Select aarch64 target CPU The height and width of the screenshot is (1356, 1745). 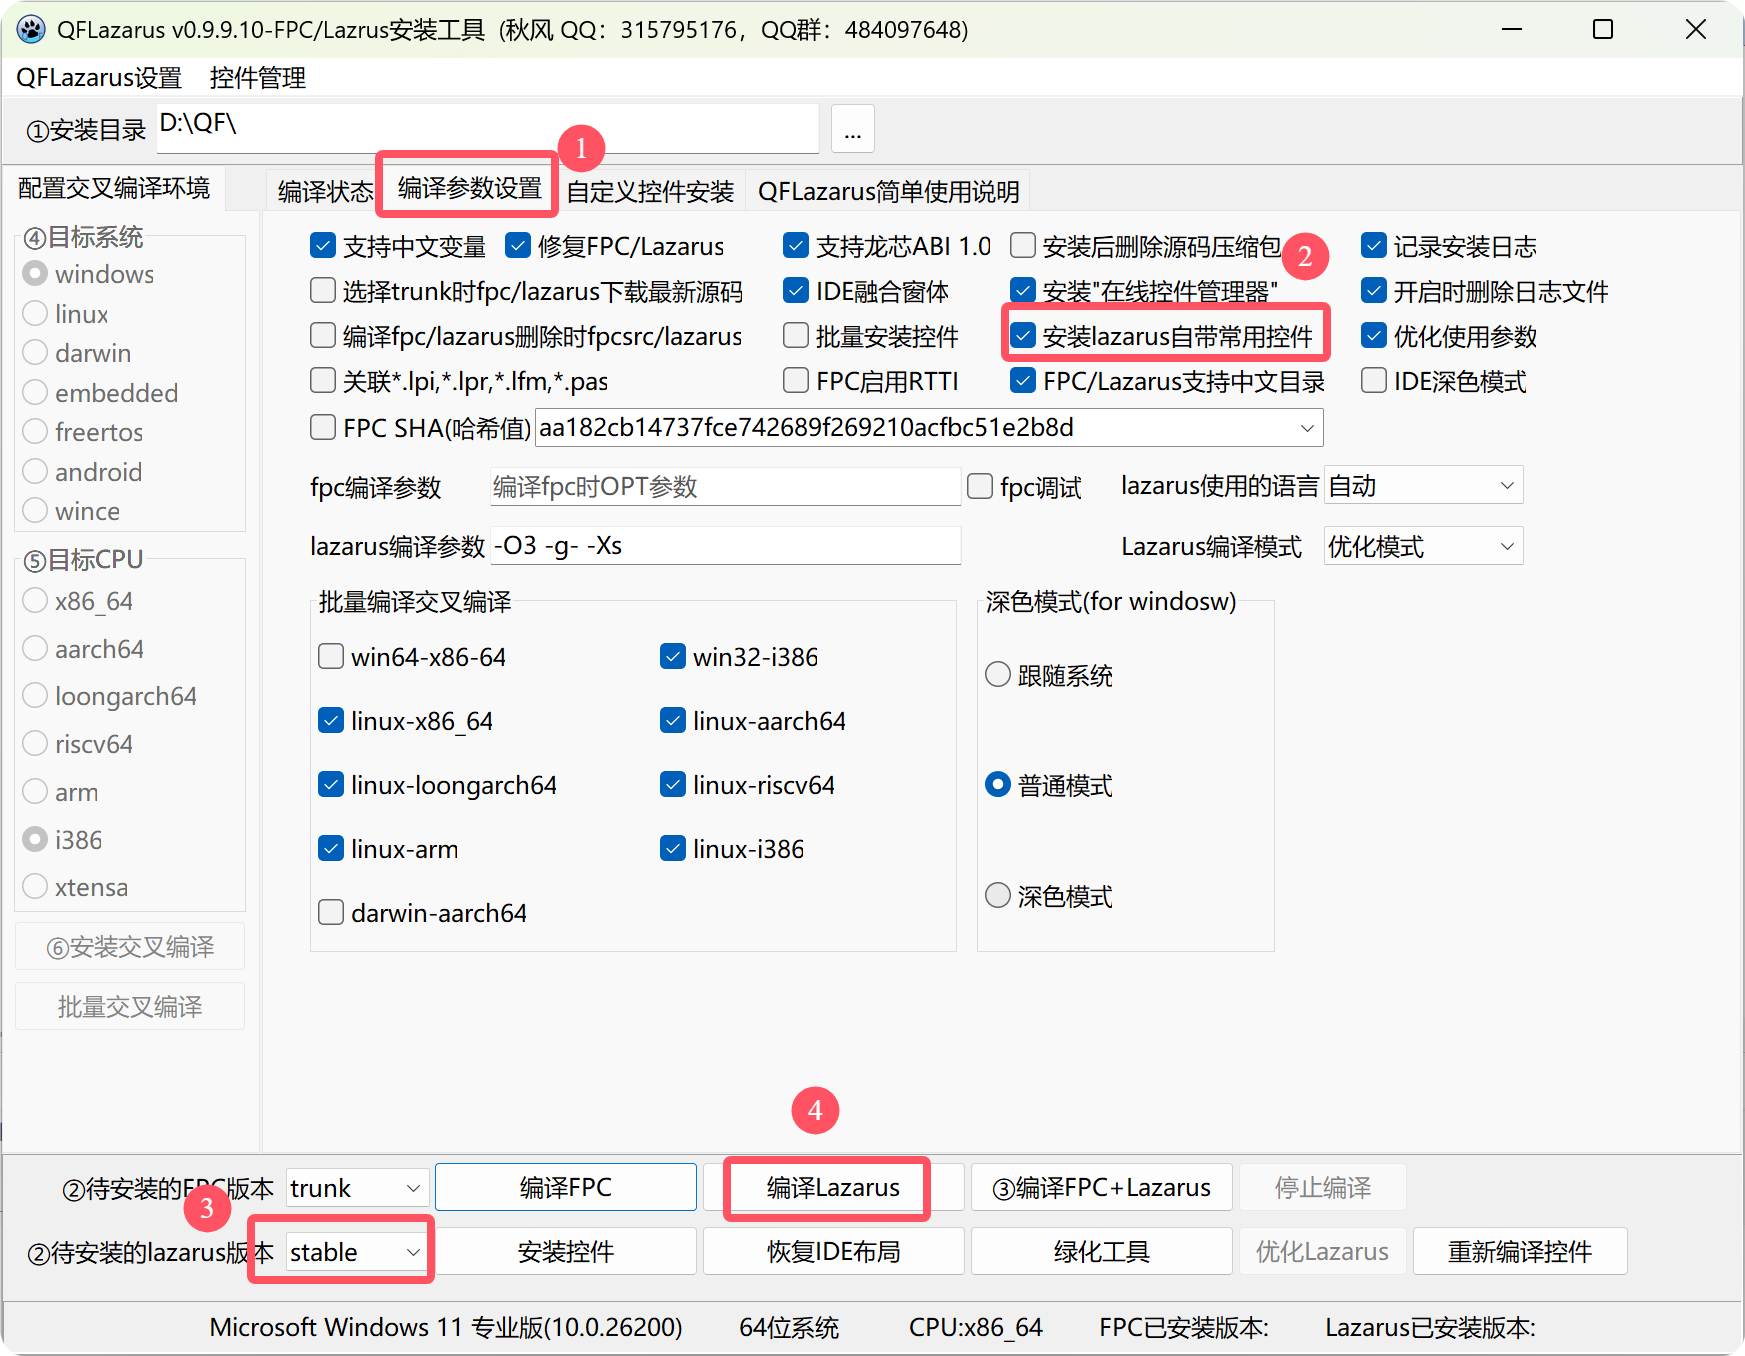(x=34, y=648)
